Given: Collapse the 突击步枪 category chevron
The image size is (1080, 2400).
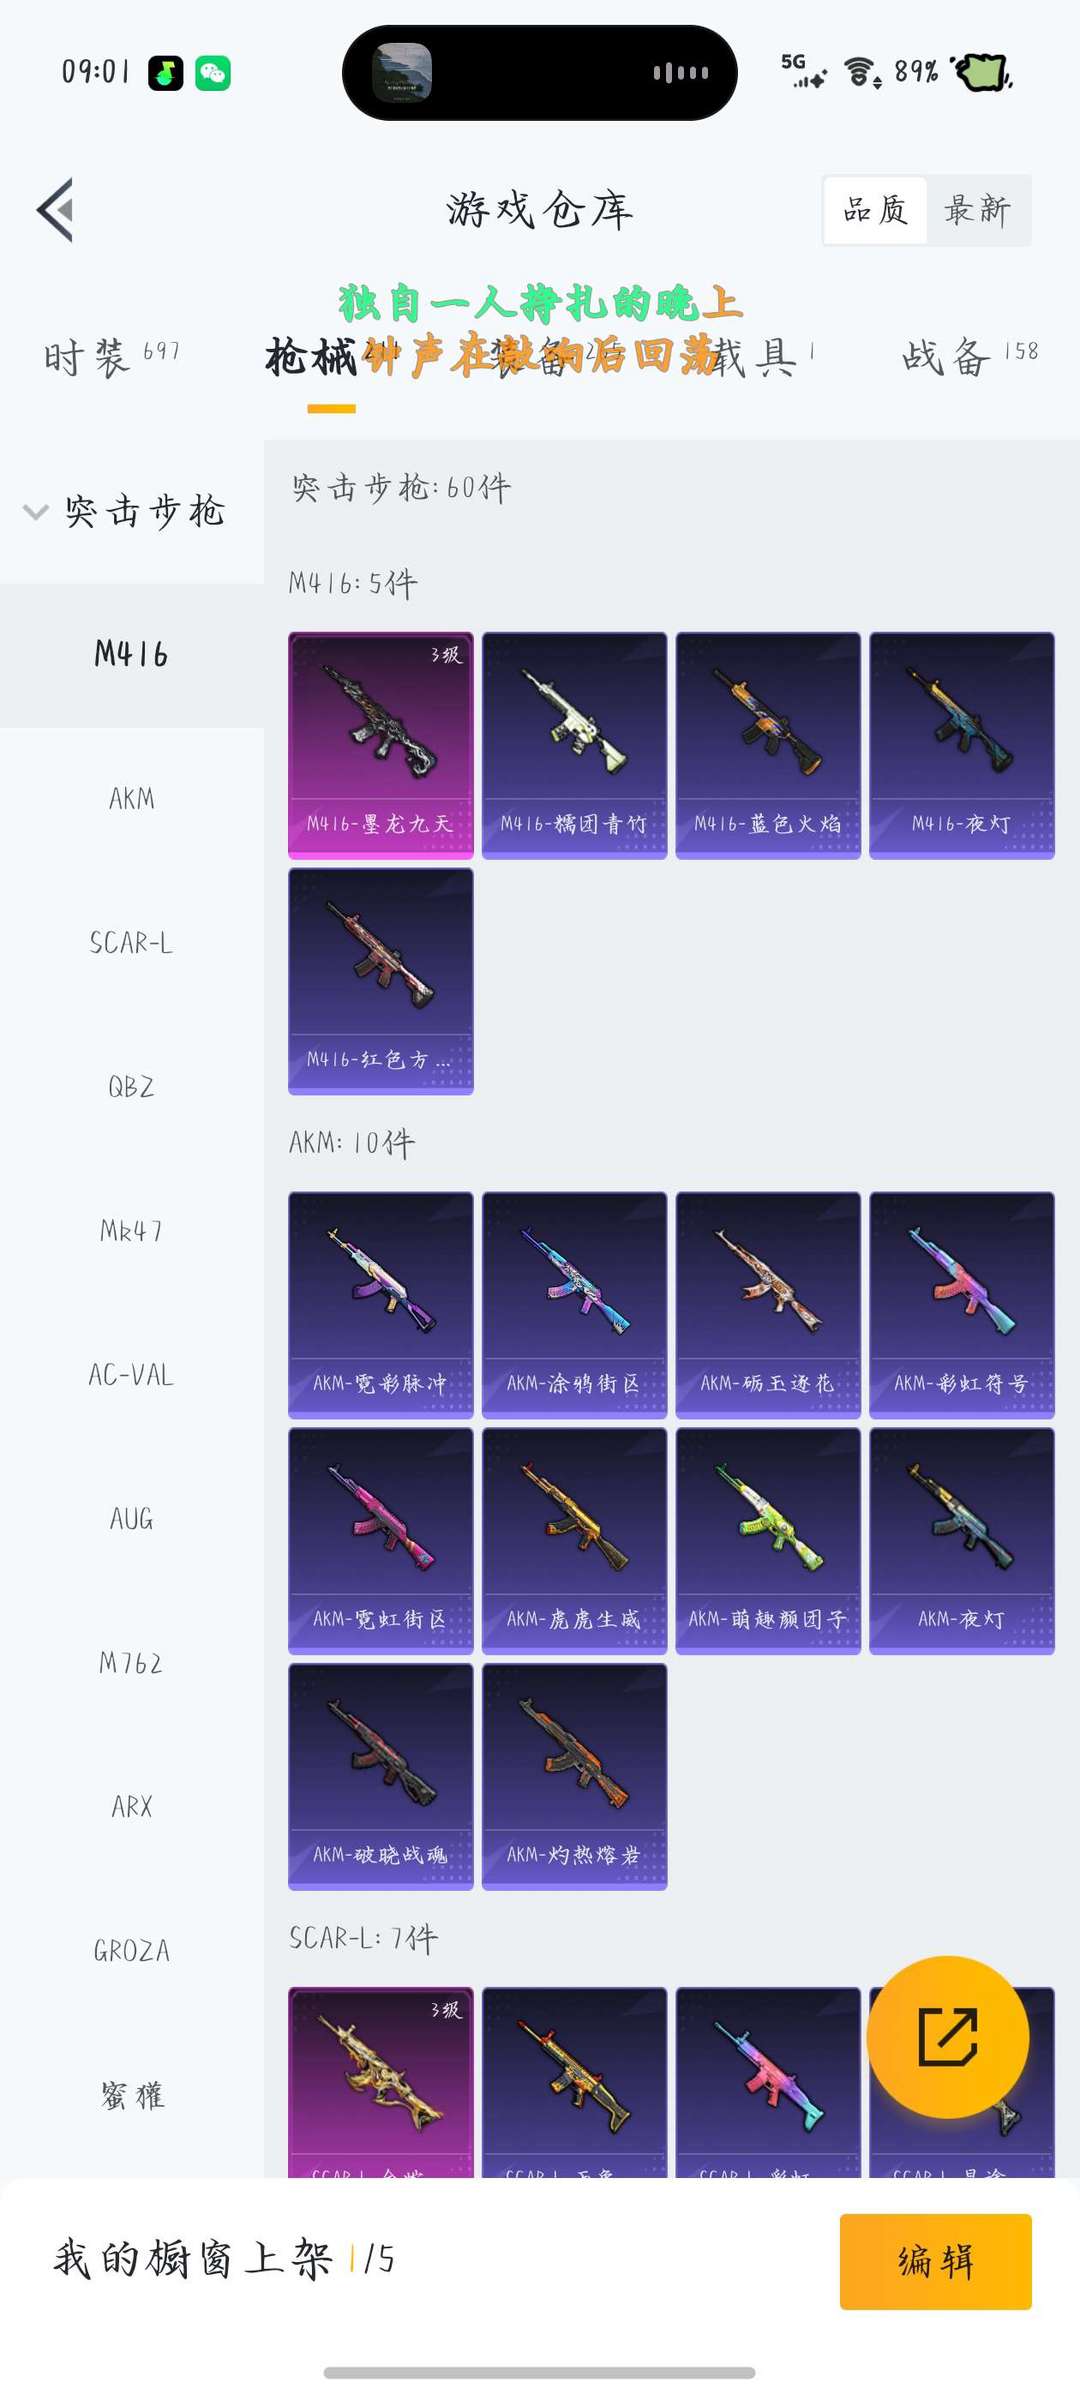Looking at the screenshot, I should click(x=35, y=512).
